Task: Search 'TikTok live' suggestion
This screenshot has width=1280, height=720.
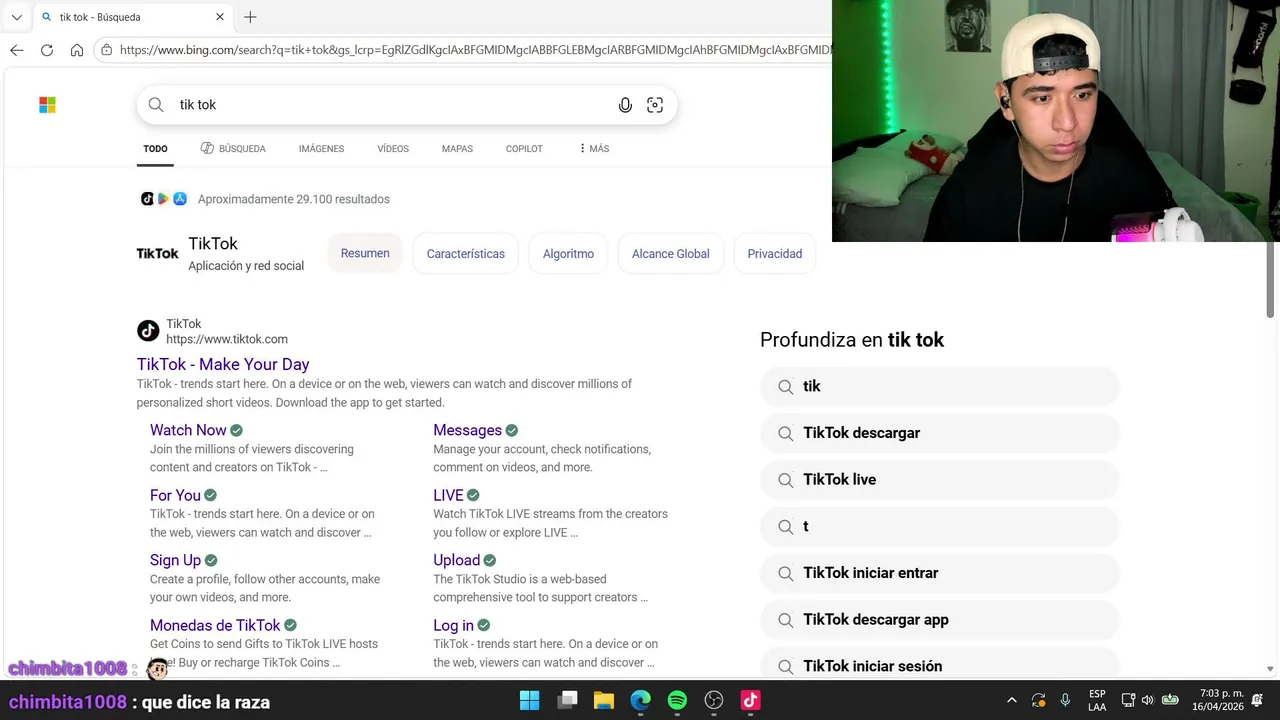Action: coord(940,480)
